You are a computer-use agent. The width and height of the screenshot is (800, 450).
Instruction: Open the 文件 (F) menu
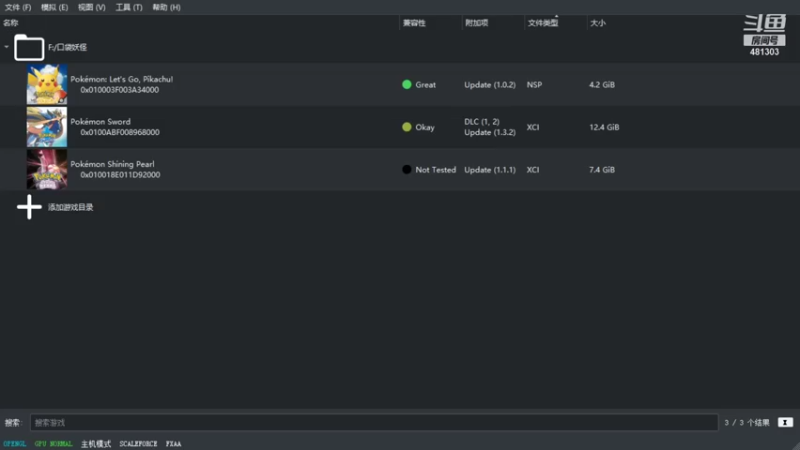point(18,7)
